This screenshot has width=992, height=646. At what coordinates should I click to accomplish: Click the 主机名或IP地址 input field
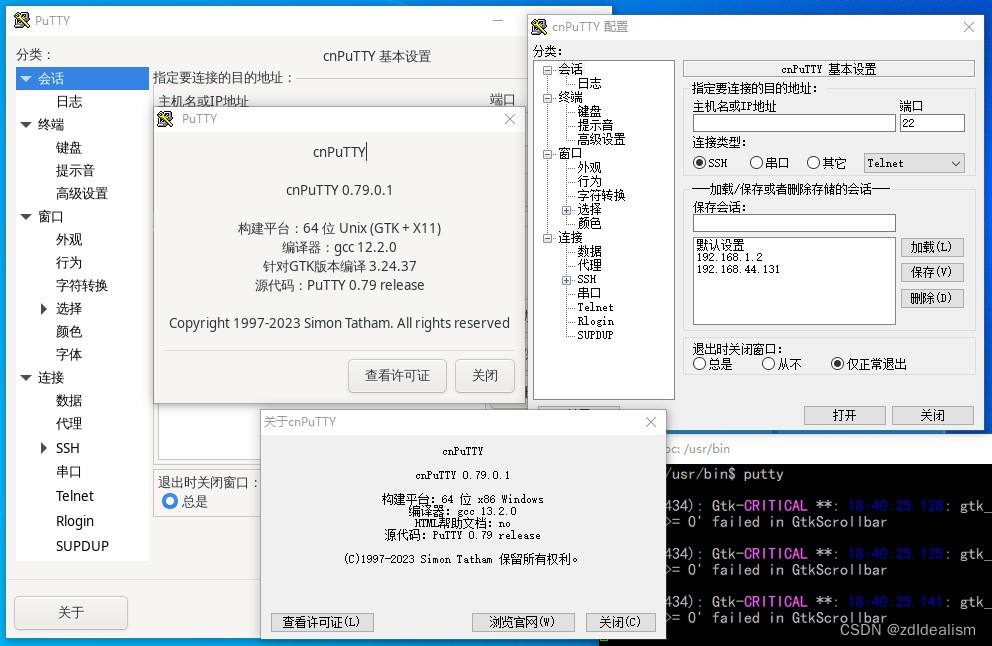pos(793,123)
